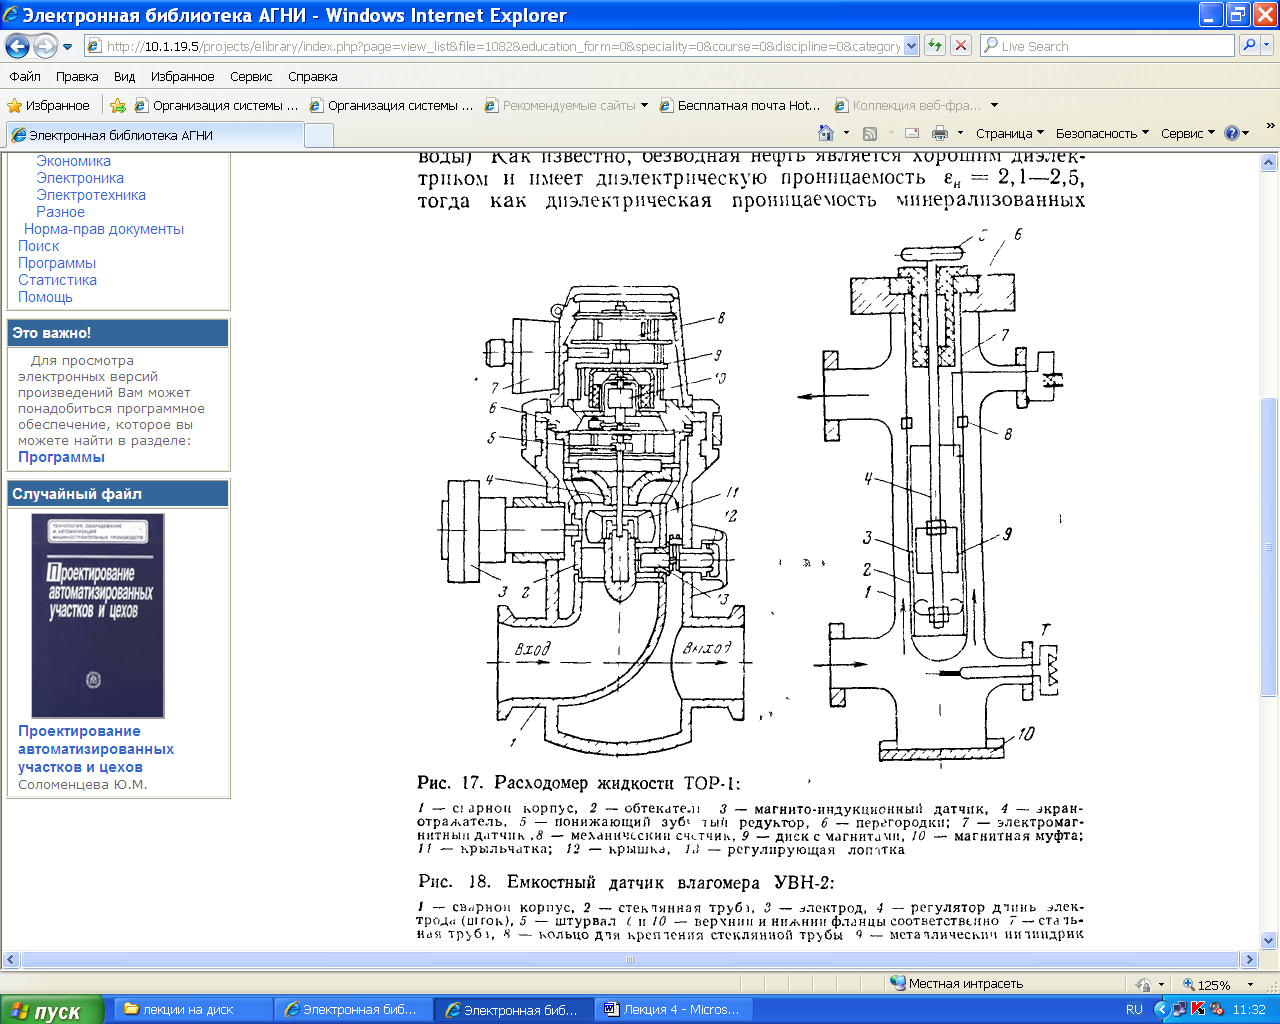
Task: Select the Электронная библиотека АГНИ tab
Action: click(x=154, y=135)
